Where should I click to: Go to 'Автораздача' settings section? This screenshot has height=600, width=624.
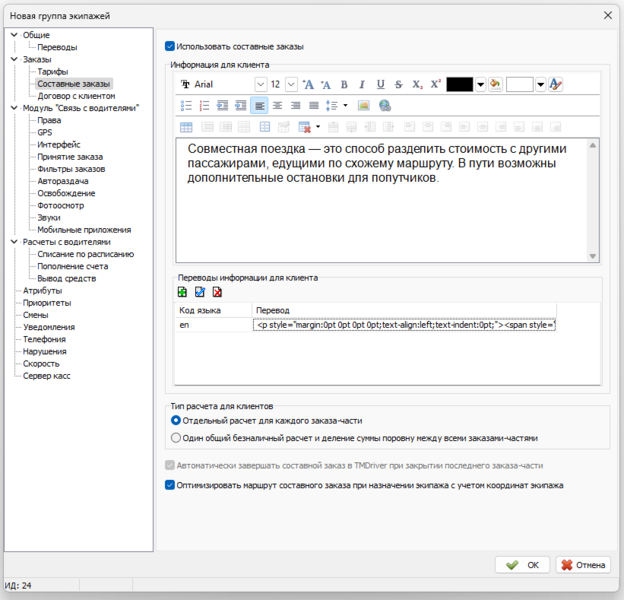(x=62, y=181)
